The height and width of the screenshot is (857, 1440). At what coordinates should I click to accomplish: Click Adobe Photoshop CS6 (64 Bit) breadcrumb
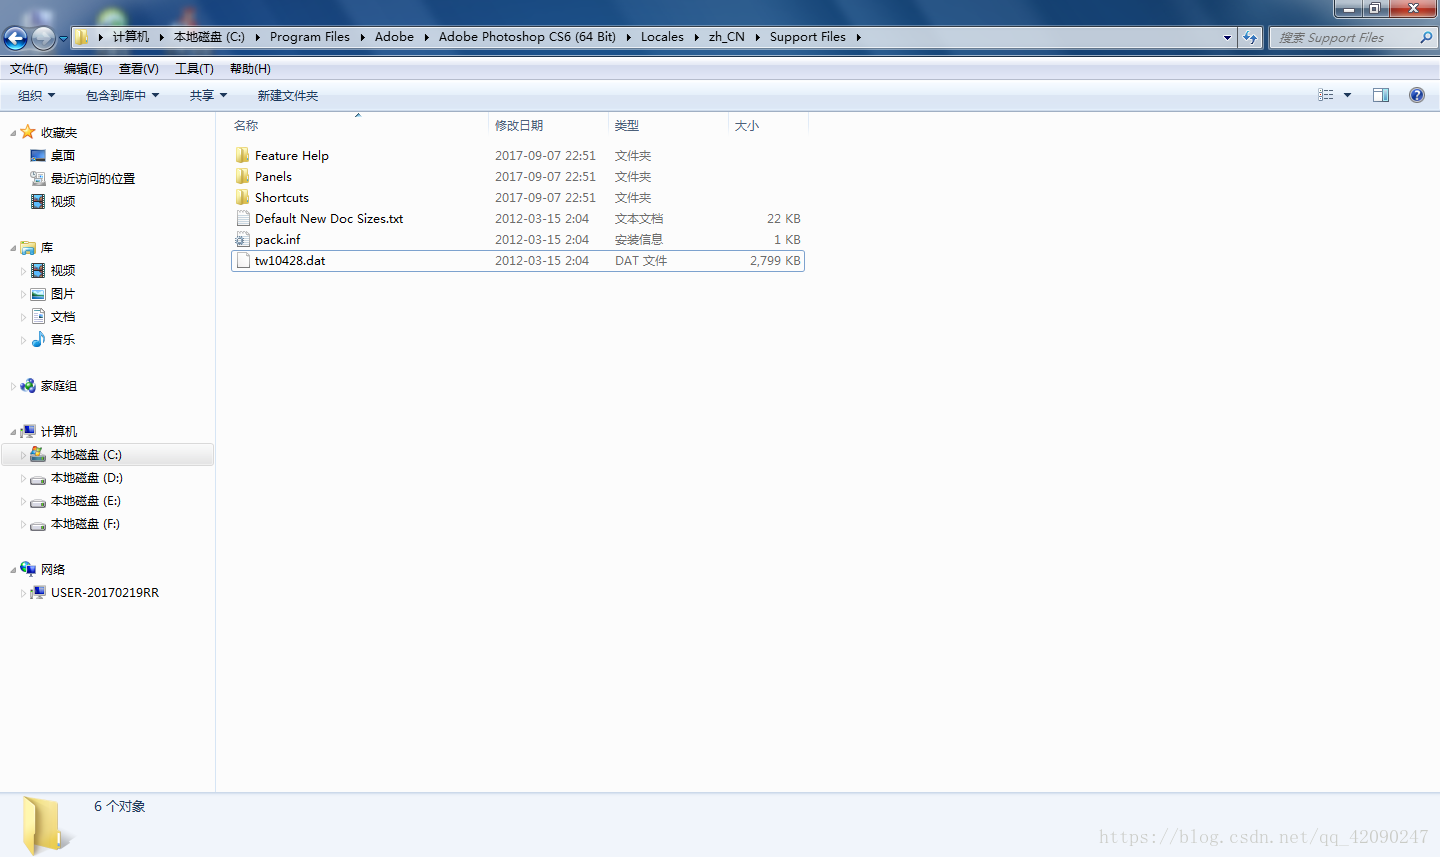(x=527, y=37)
